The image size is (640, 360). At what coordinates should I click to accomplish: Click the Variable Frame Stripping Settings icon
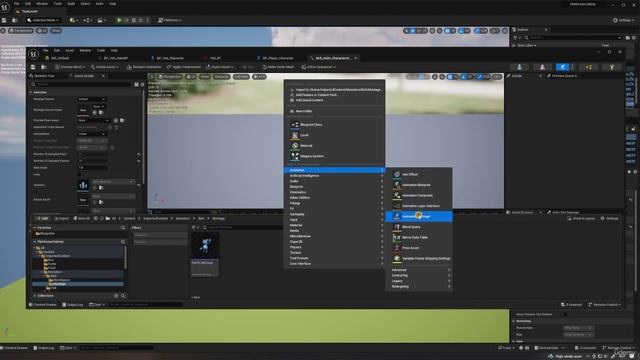click(x=397, y=258)
